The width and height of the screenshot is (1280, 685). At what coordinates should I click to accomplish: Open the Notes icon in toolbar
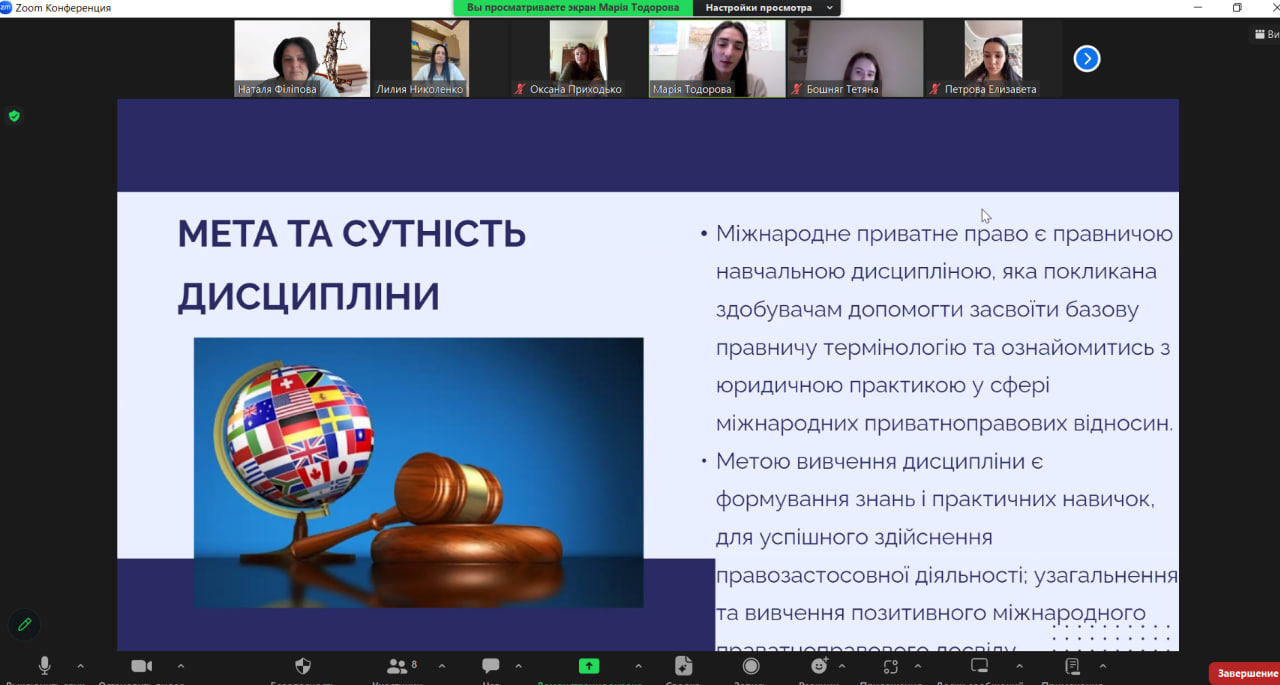[1073, 666]
